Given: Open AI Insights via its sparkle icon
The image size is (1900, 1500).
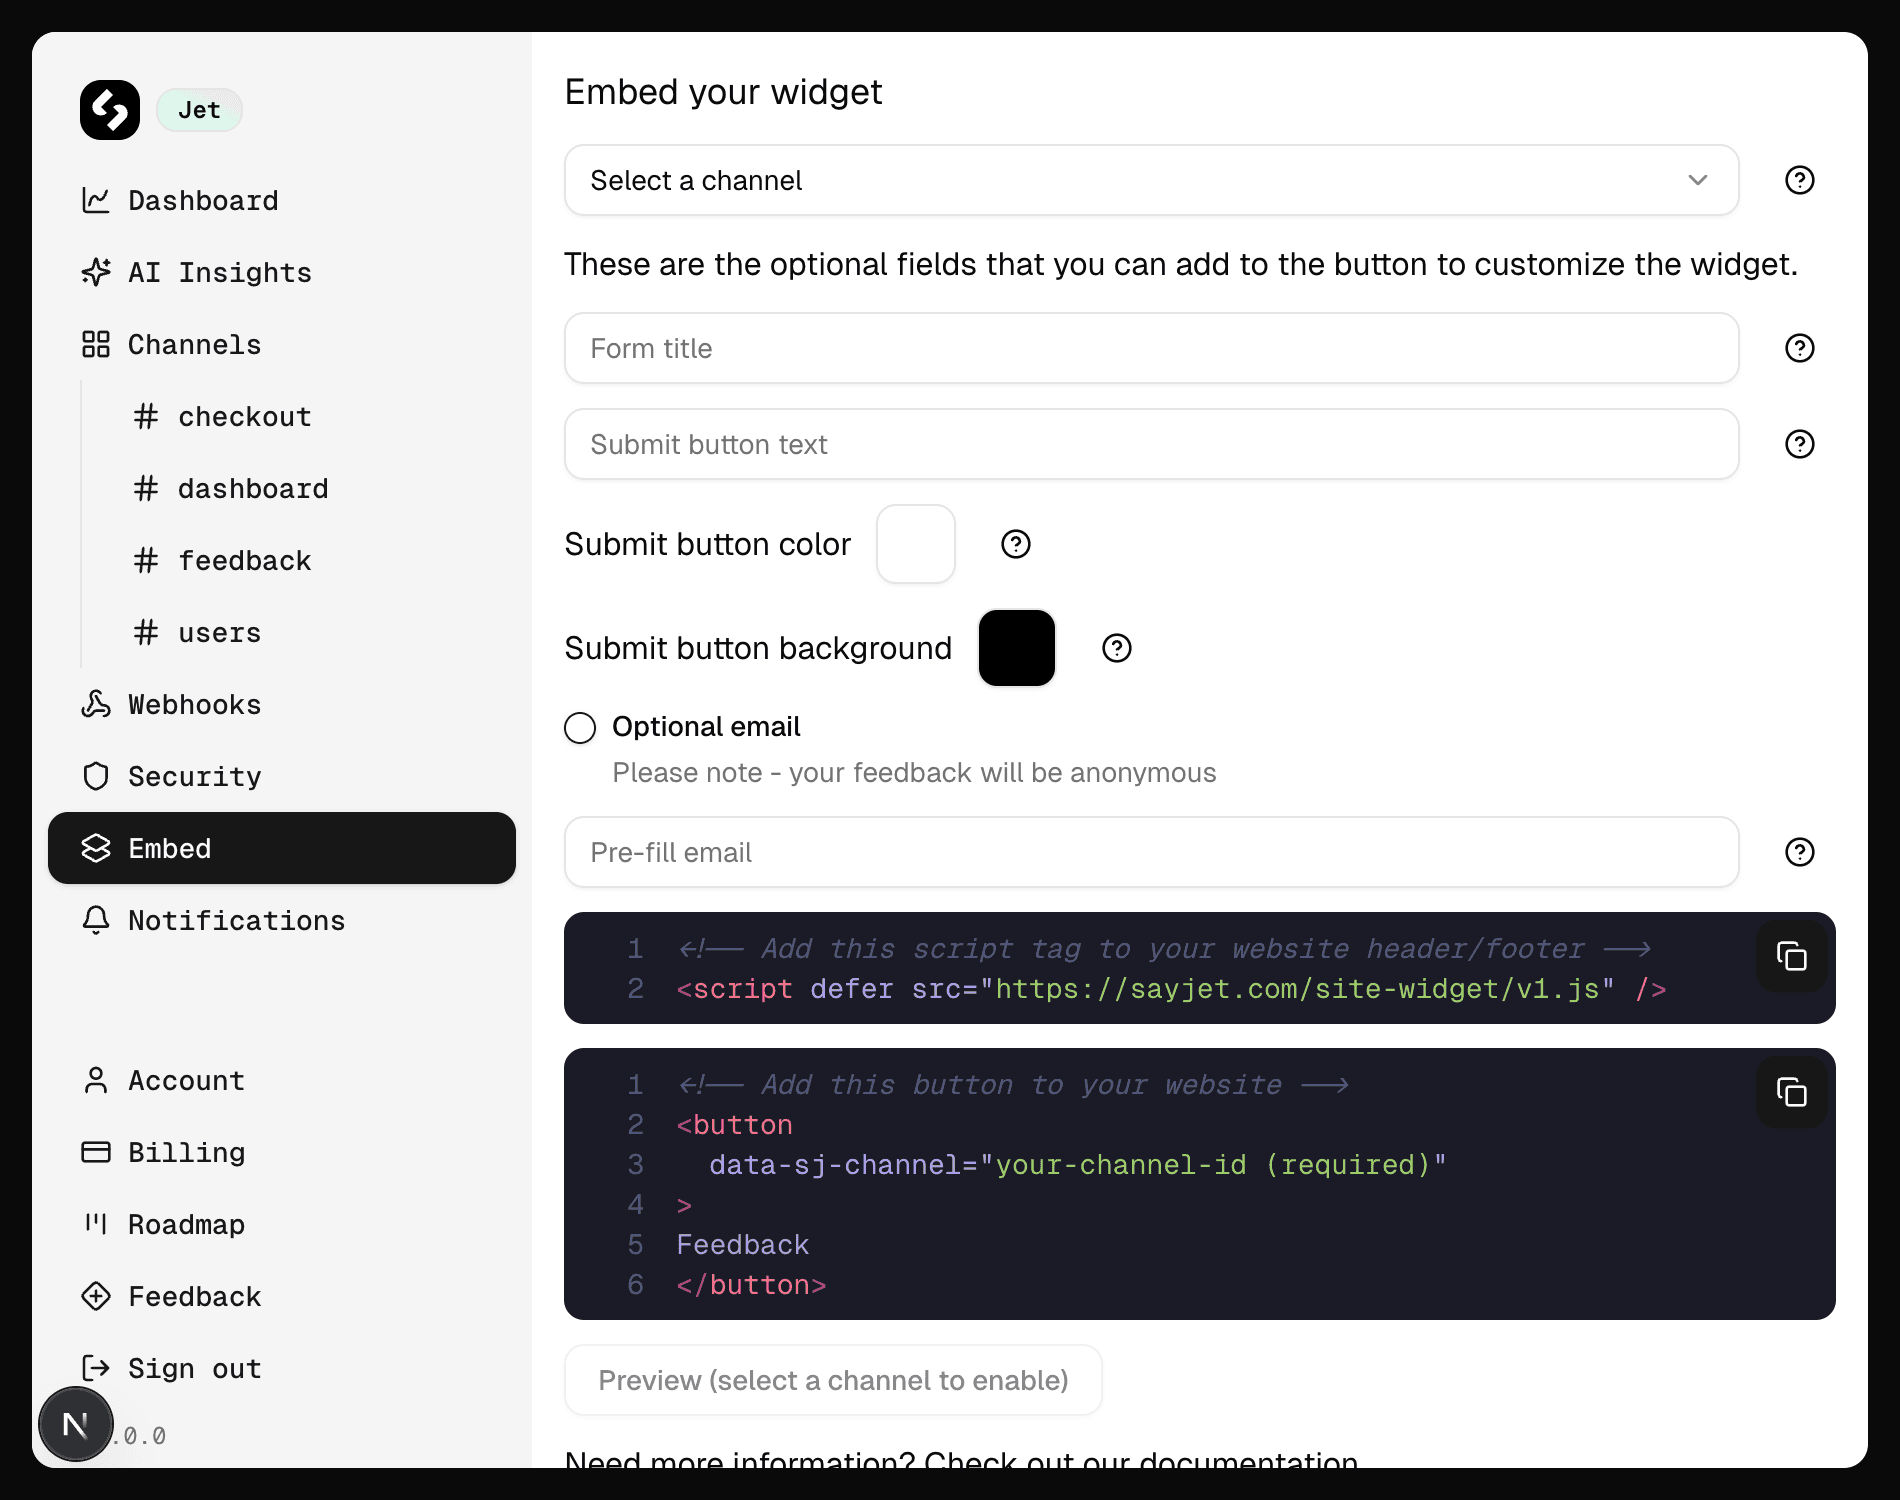Looking at the screenshot, I should (x=96, y=272).
